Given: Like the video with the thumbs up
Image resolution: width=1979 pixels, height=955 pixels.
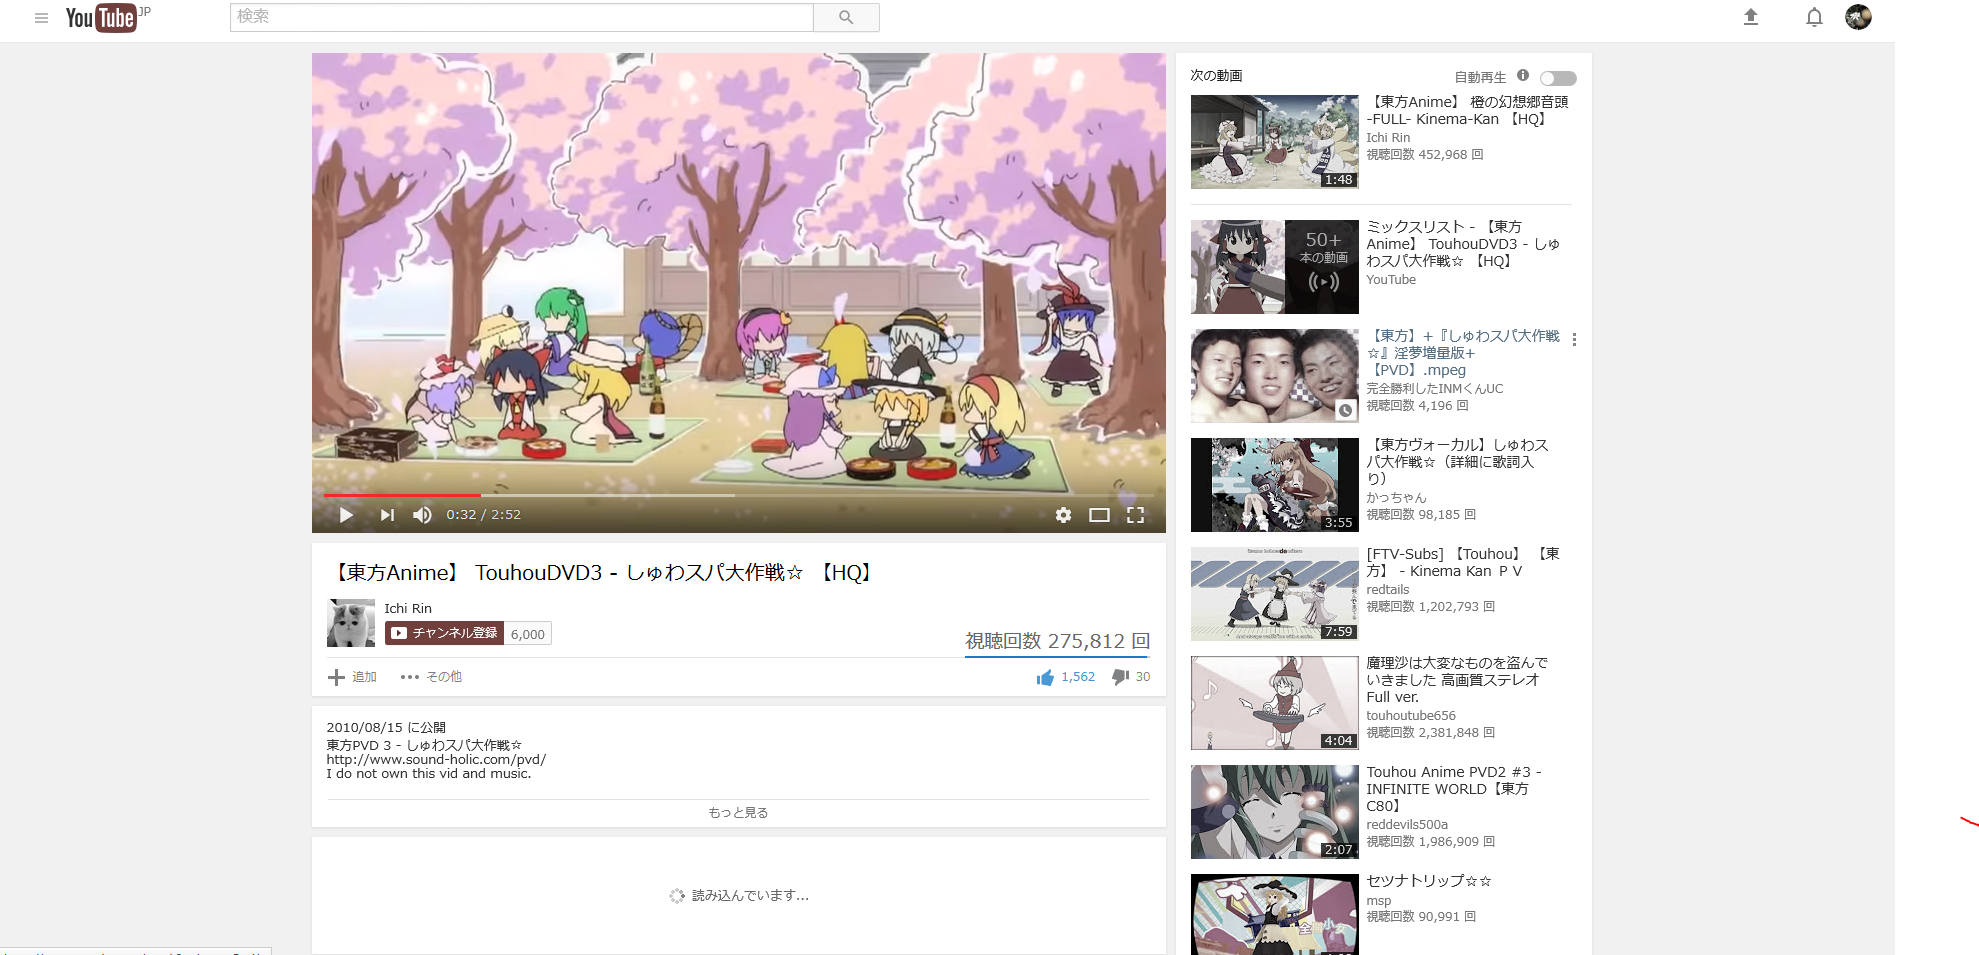Looking at the screenshot, I should coord(1043,677).
